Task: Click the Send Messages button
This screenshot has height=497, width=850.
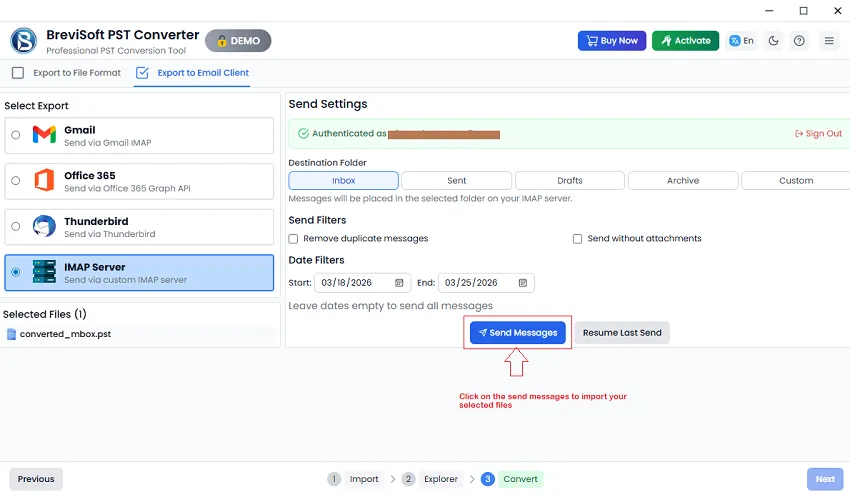Action: [518, 333]
